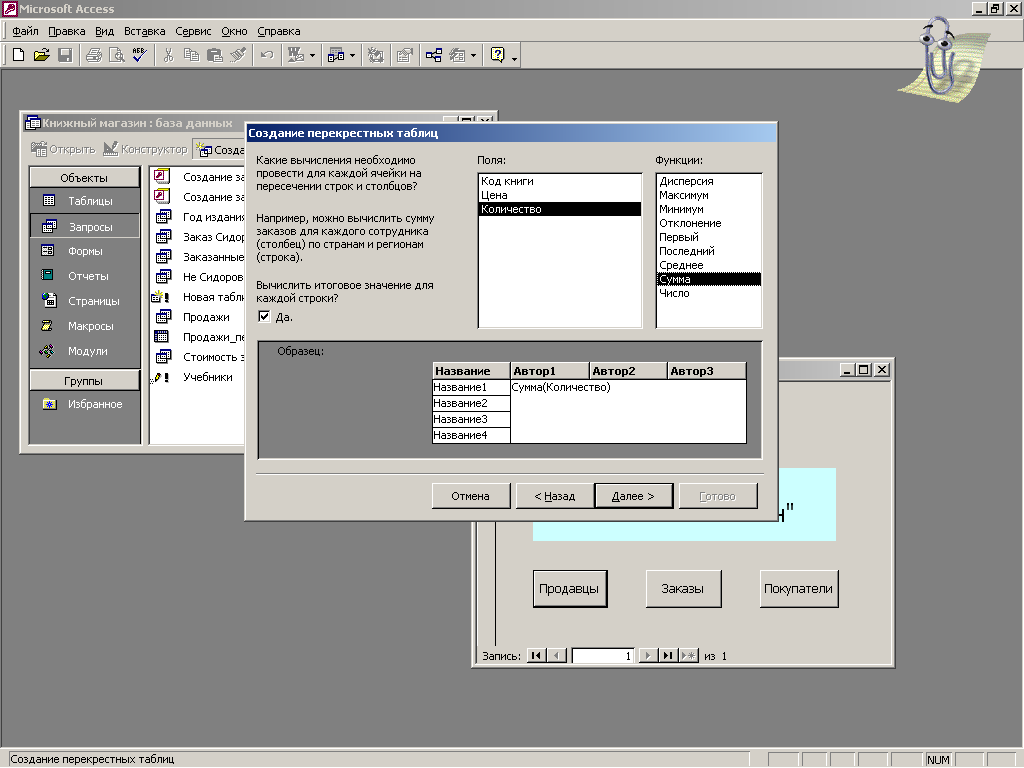1024x768 pixels.
Task: Select Таблицы in Objects panel
Action: (84, 201)
